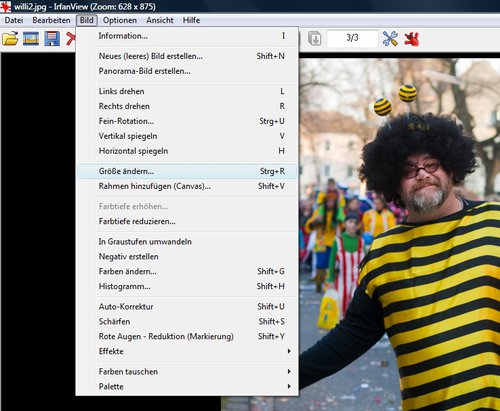Open the Optionen menu
The width and height of the screenshot is (500, 411).
click(120, 20)
